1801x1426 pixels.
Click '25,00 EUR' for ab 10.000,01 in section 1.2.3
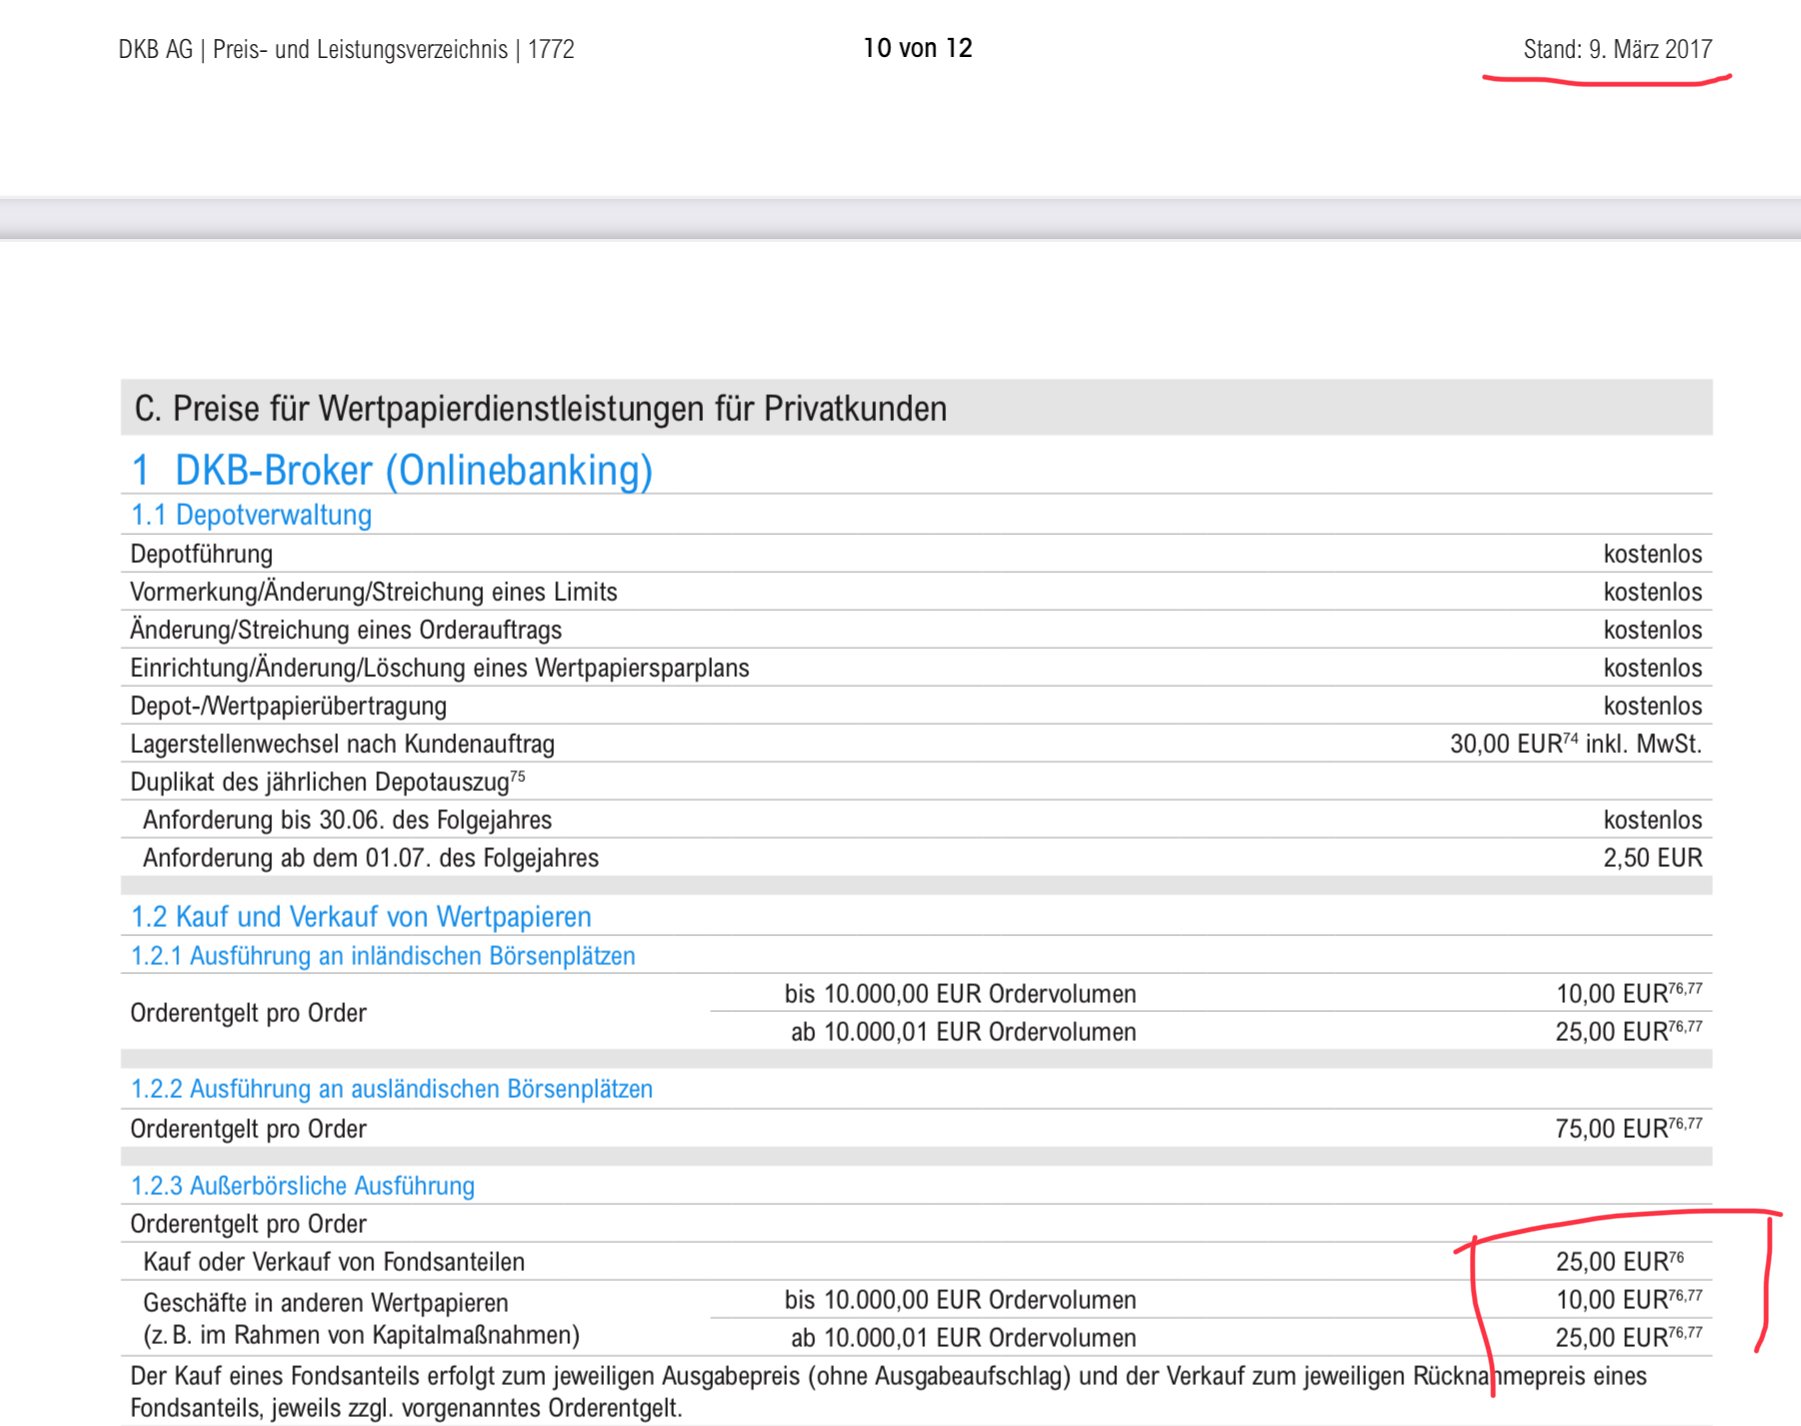click(x=1629, y=1337)
